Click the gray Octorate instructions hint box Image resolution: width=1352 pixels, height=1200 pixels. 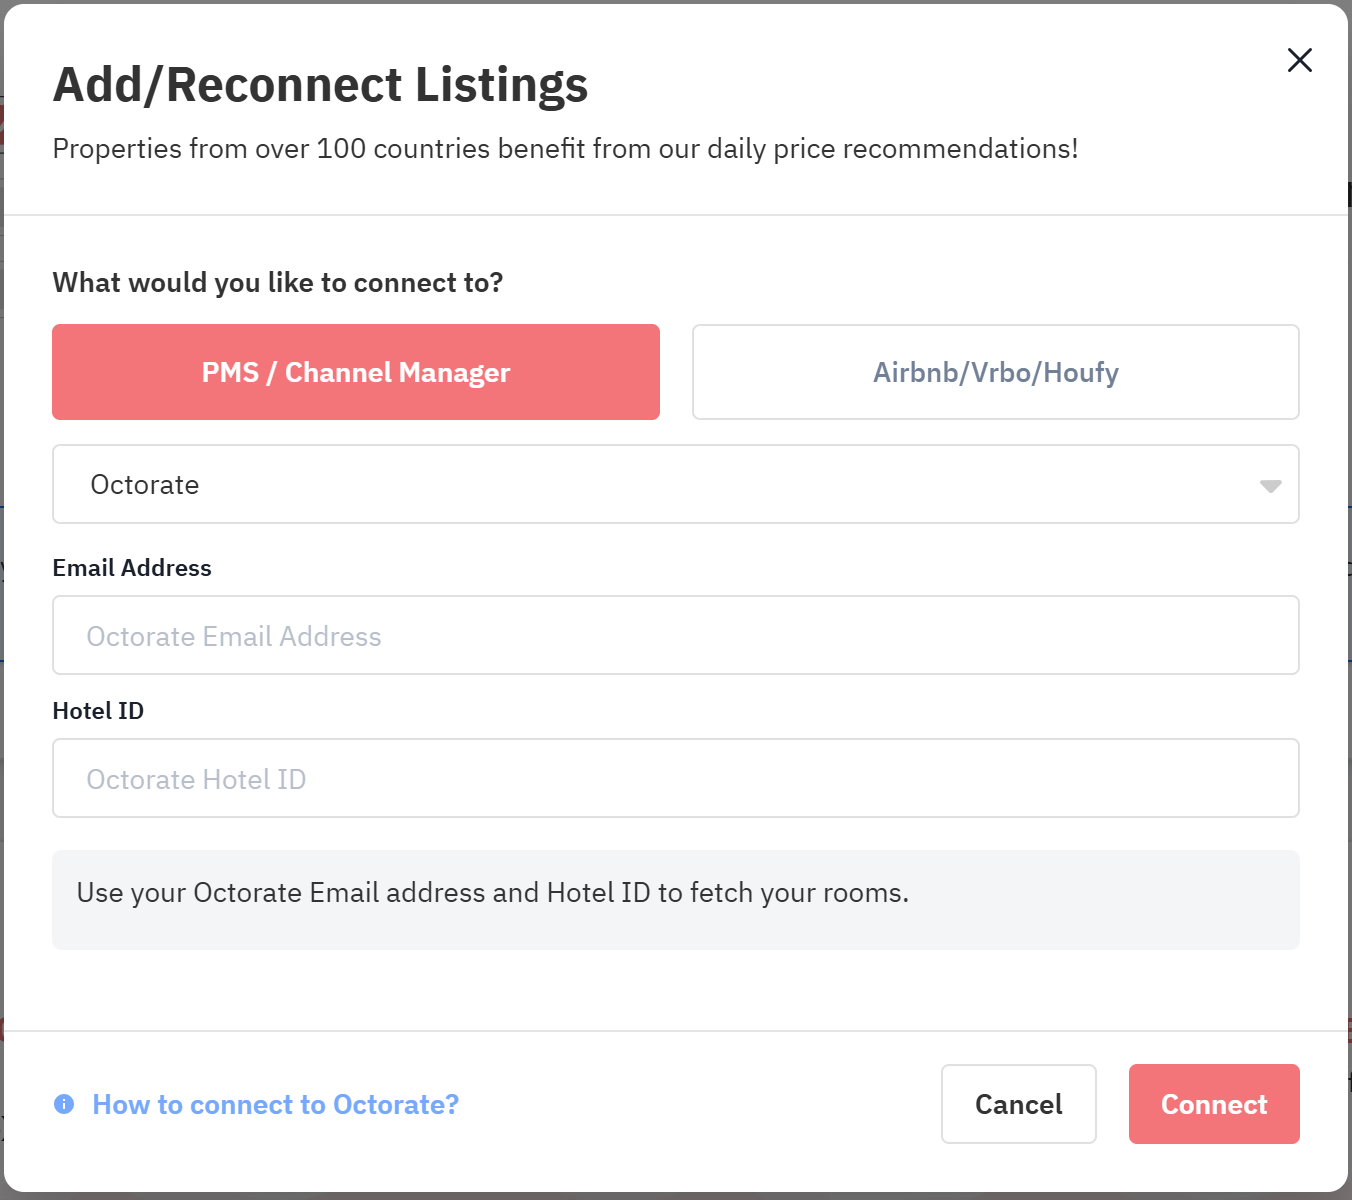(x=676, y=900)
